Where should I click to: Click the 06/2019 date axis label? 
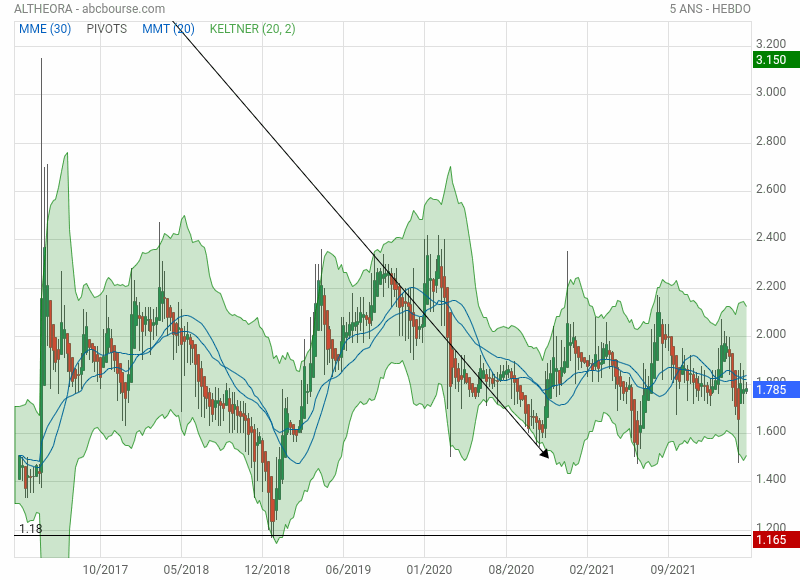(348, 569)
